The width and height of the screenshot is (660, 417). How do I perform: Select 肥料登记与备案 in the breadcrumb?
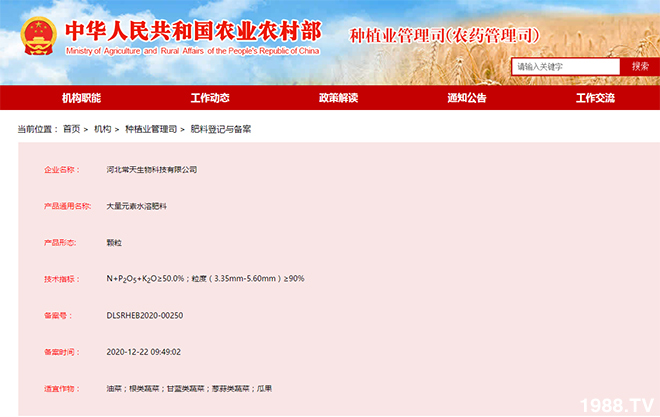tap(220, 129)
